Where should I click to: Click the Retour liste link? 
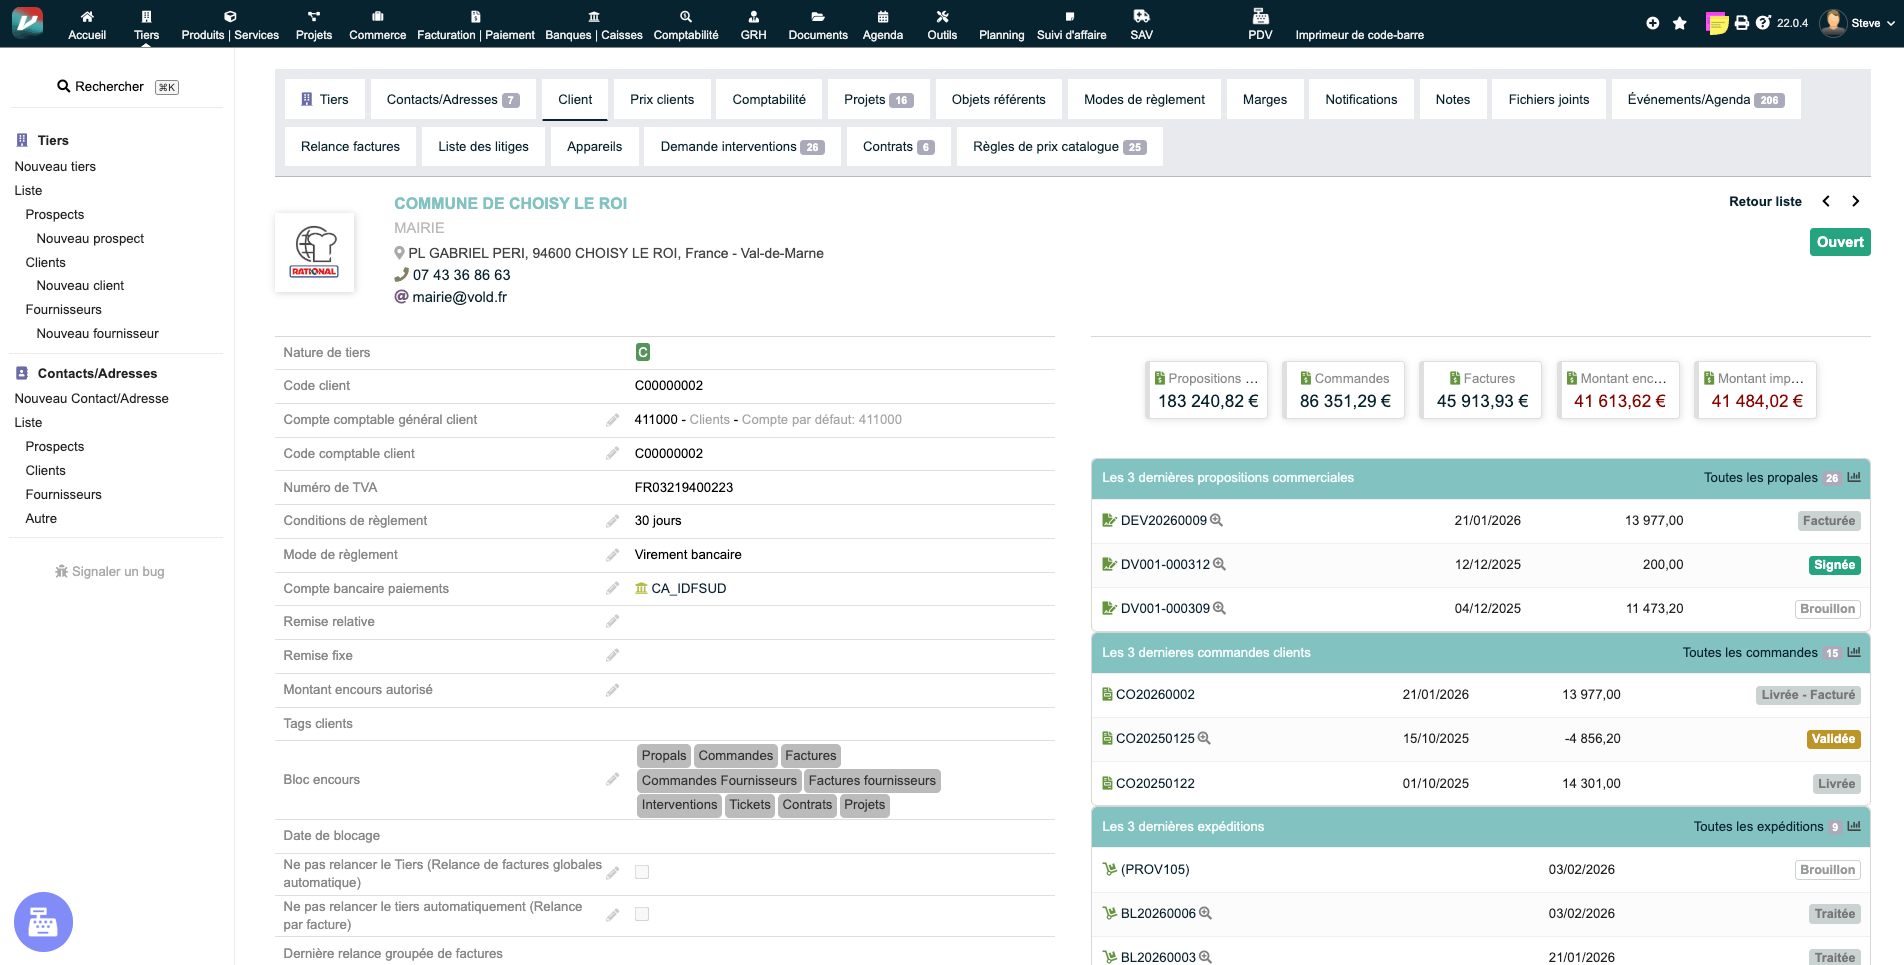(x=1765, y=201)
